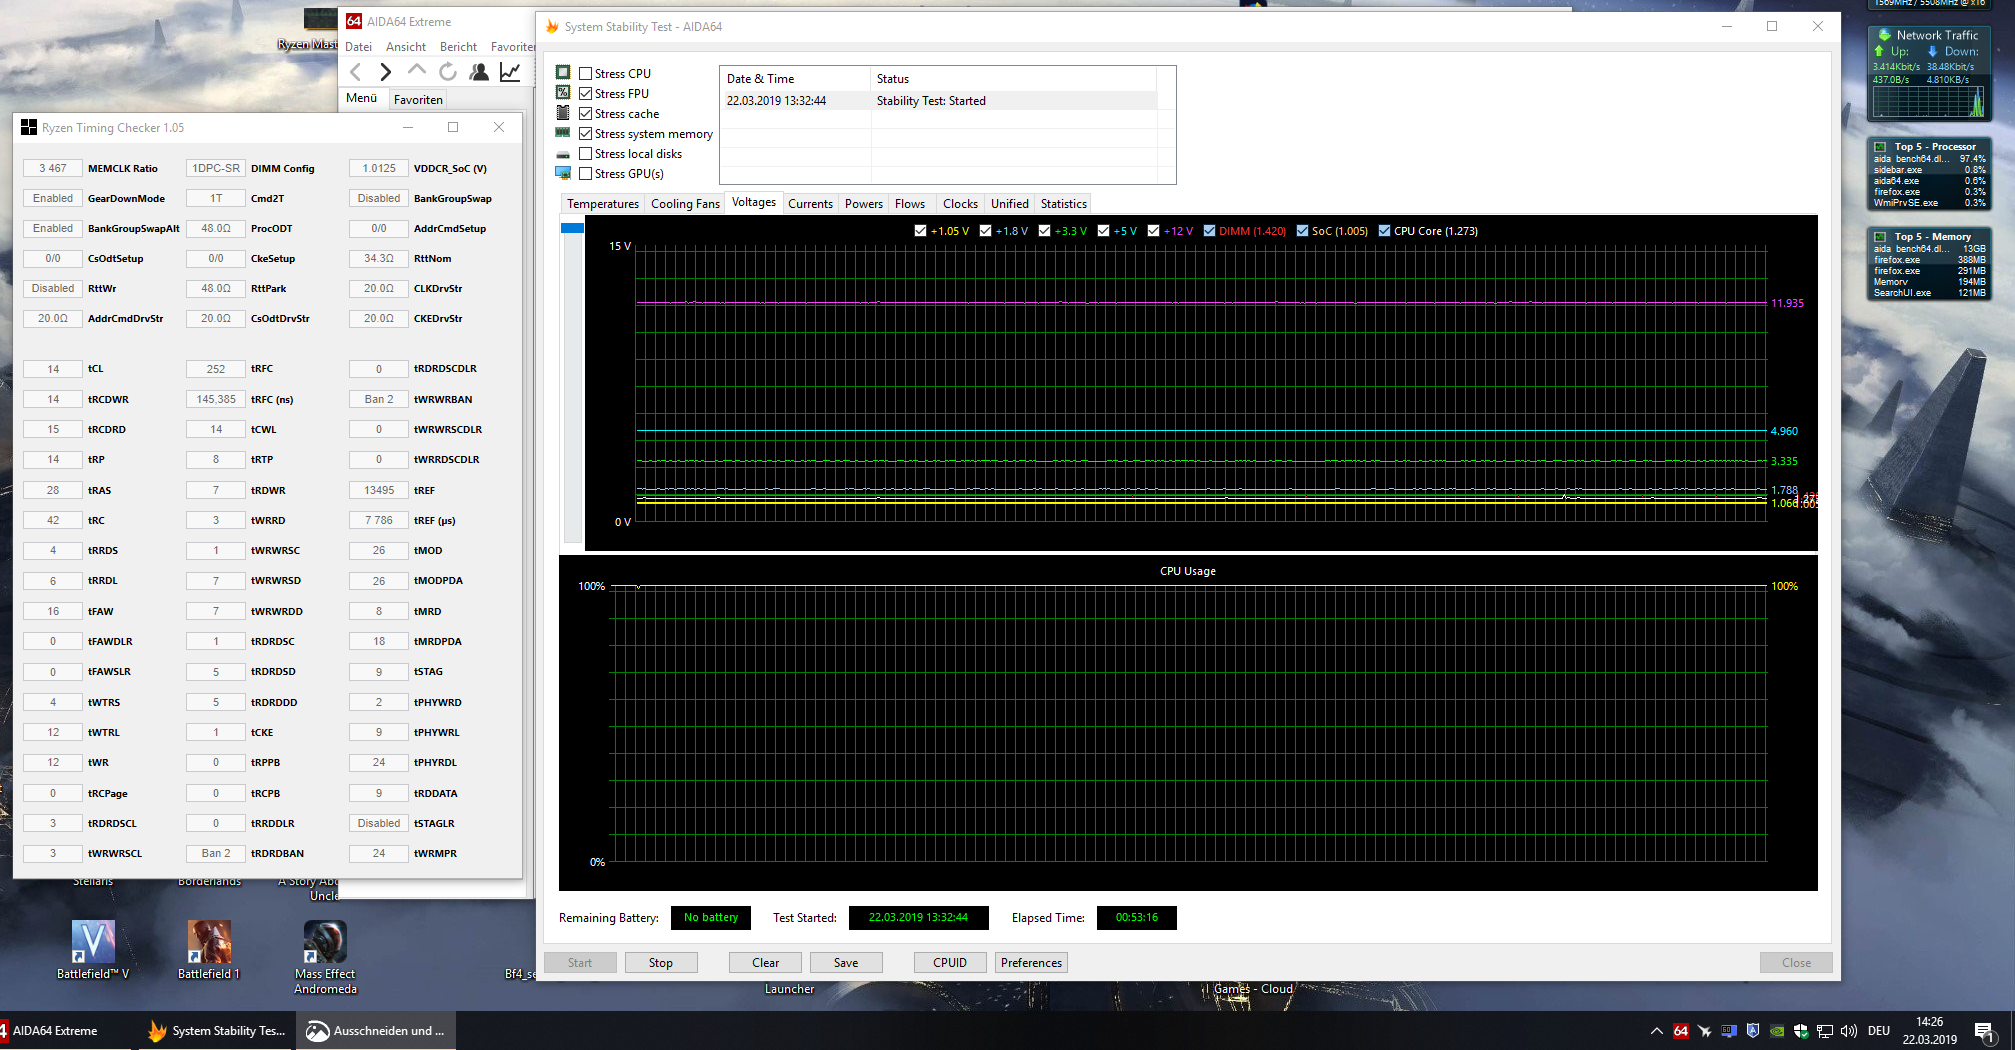Click the System Stability Test taskbar button
The image size is (2015, 1050).
click(x=218, y=1031)
